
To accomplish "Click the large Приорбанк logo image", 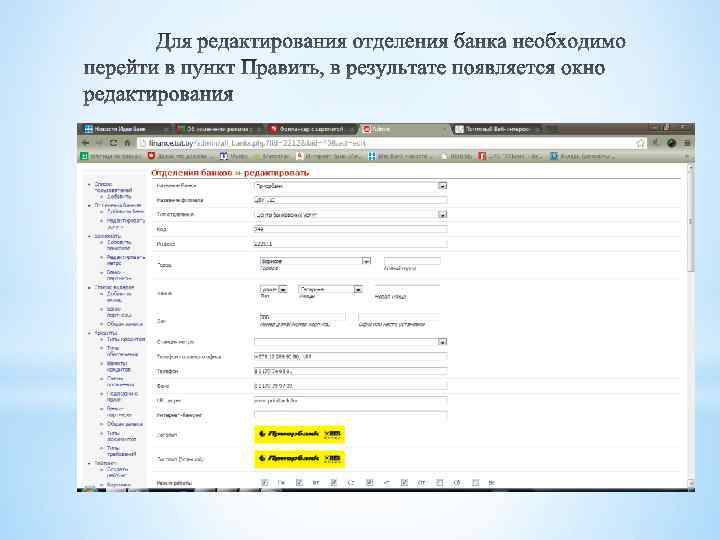I will 299,459.
